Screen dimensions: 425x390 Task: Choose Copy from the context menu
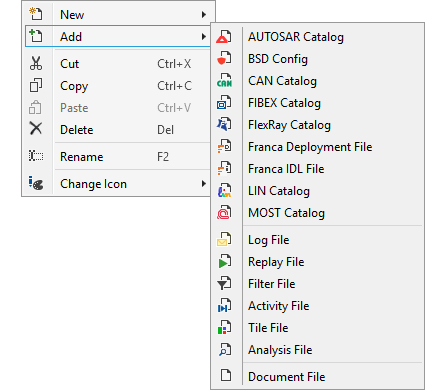point(117,86)
